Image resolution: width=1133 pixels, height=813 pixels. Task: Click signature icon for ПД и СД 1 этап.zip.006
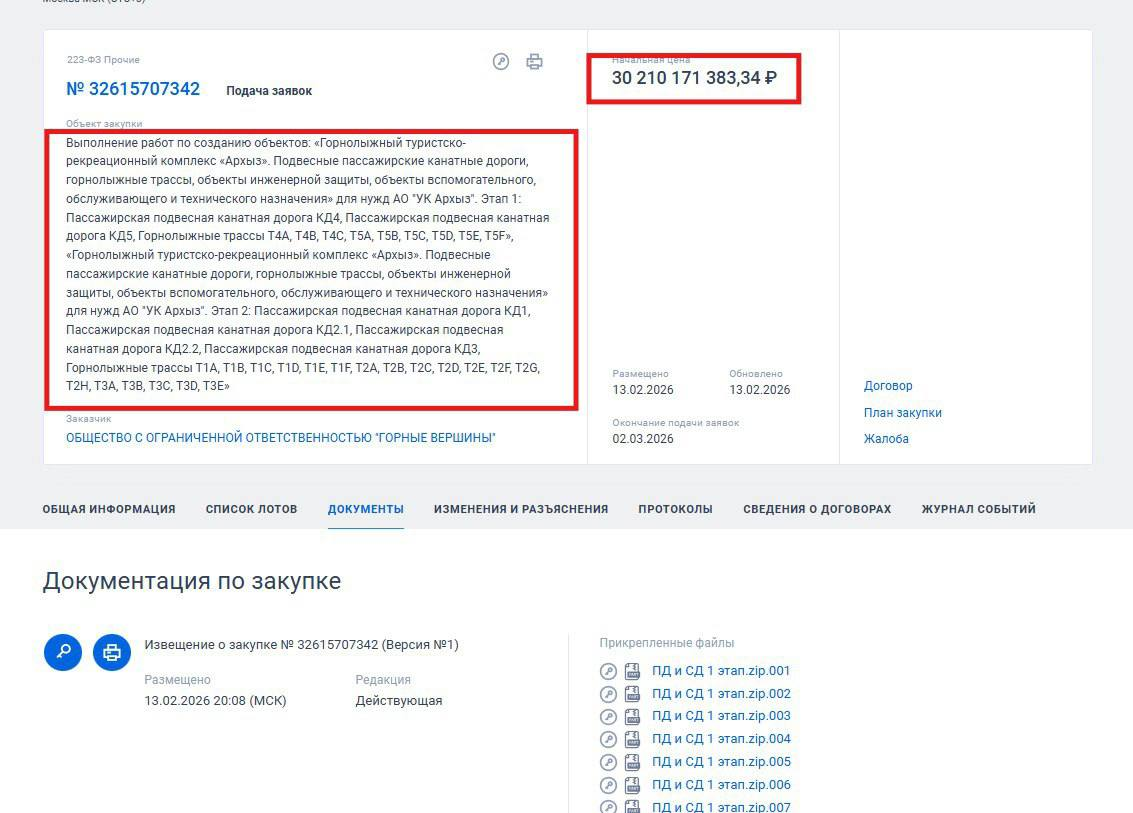[608, 785]
